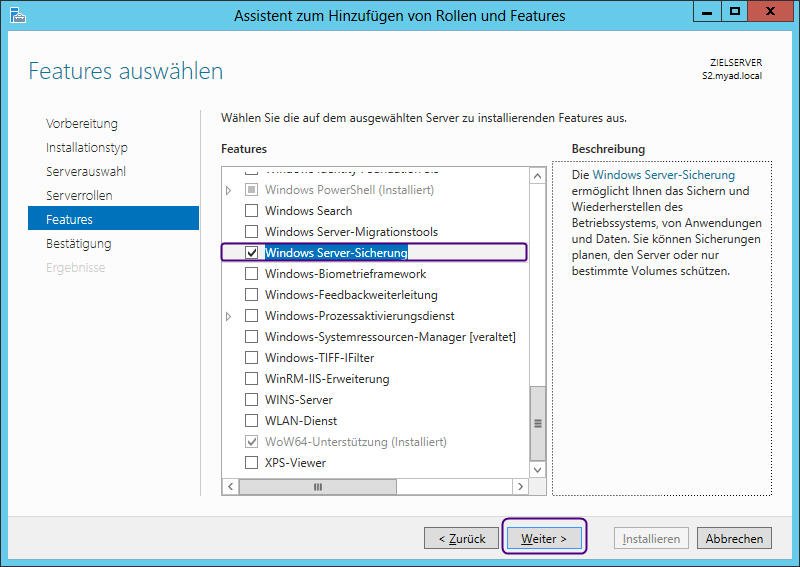The image size is (800, 567).
Task: Enable the Windows Search checkbox
Action: [252, 211]
